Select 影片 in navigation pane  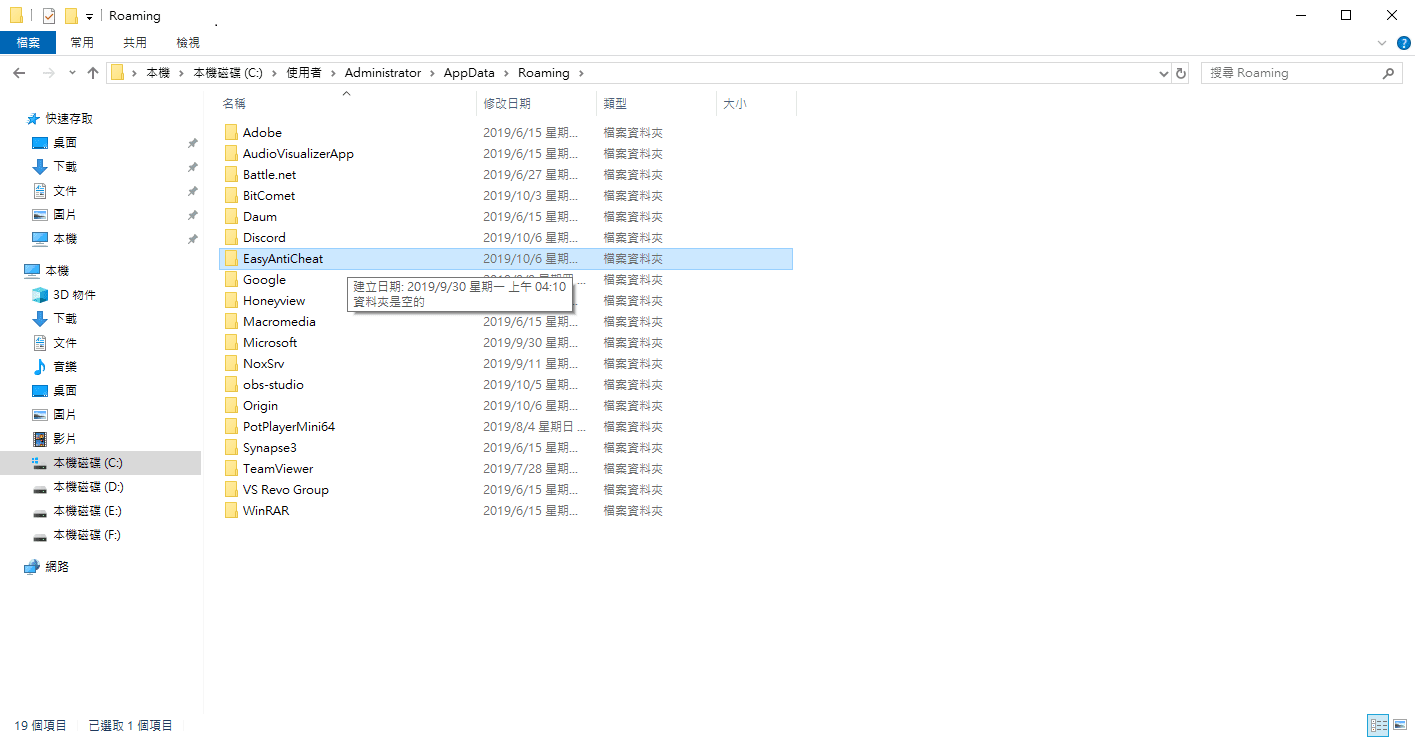point(65,439)
